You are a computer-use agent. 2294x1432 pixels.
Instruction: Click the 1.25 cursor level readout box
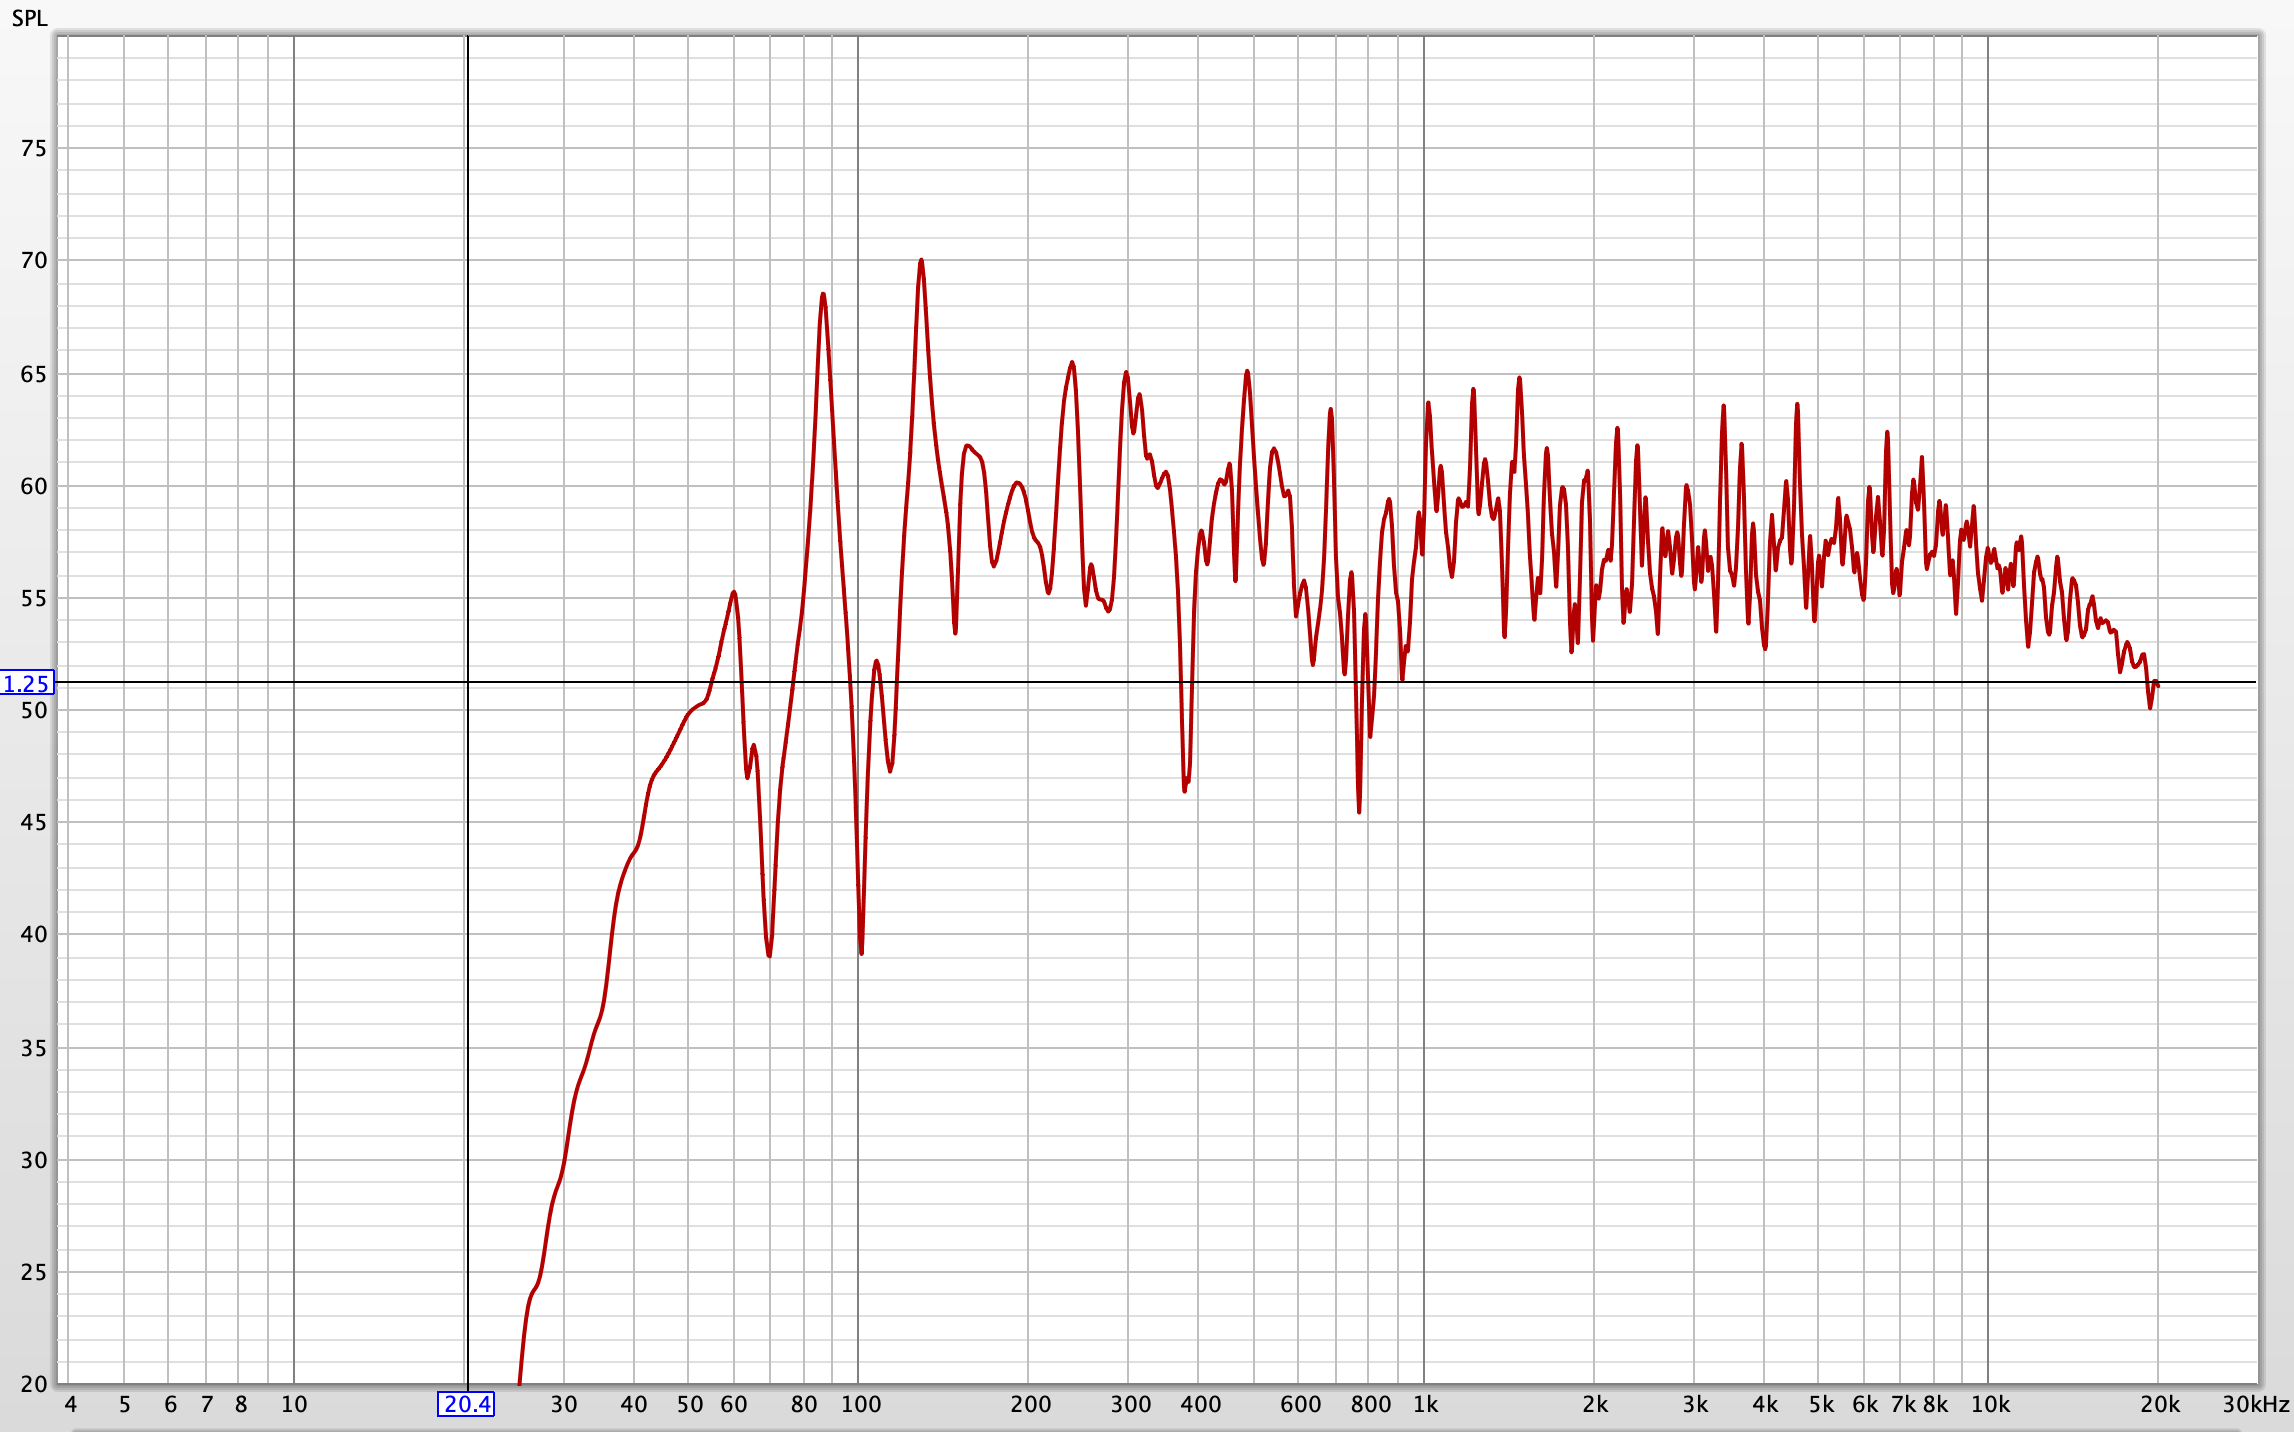click(27, 684)
